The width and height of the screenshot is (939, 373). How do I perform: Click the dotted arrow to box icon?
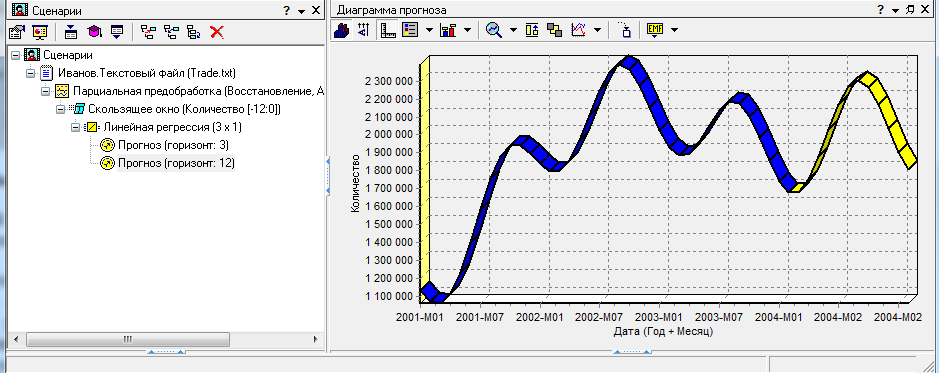625,30
